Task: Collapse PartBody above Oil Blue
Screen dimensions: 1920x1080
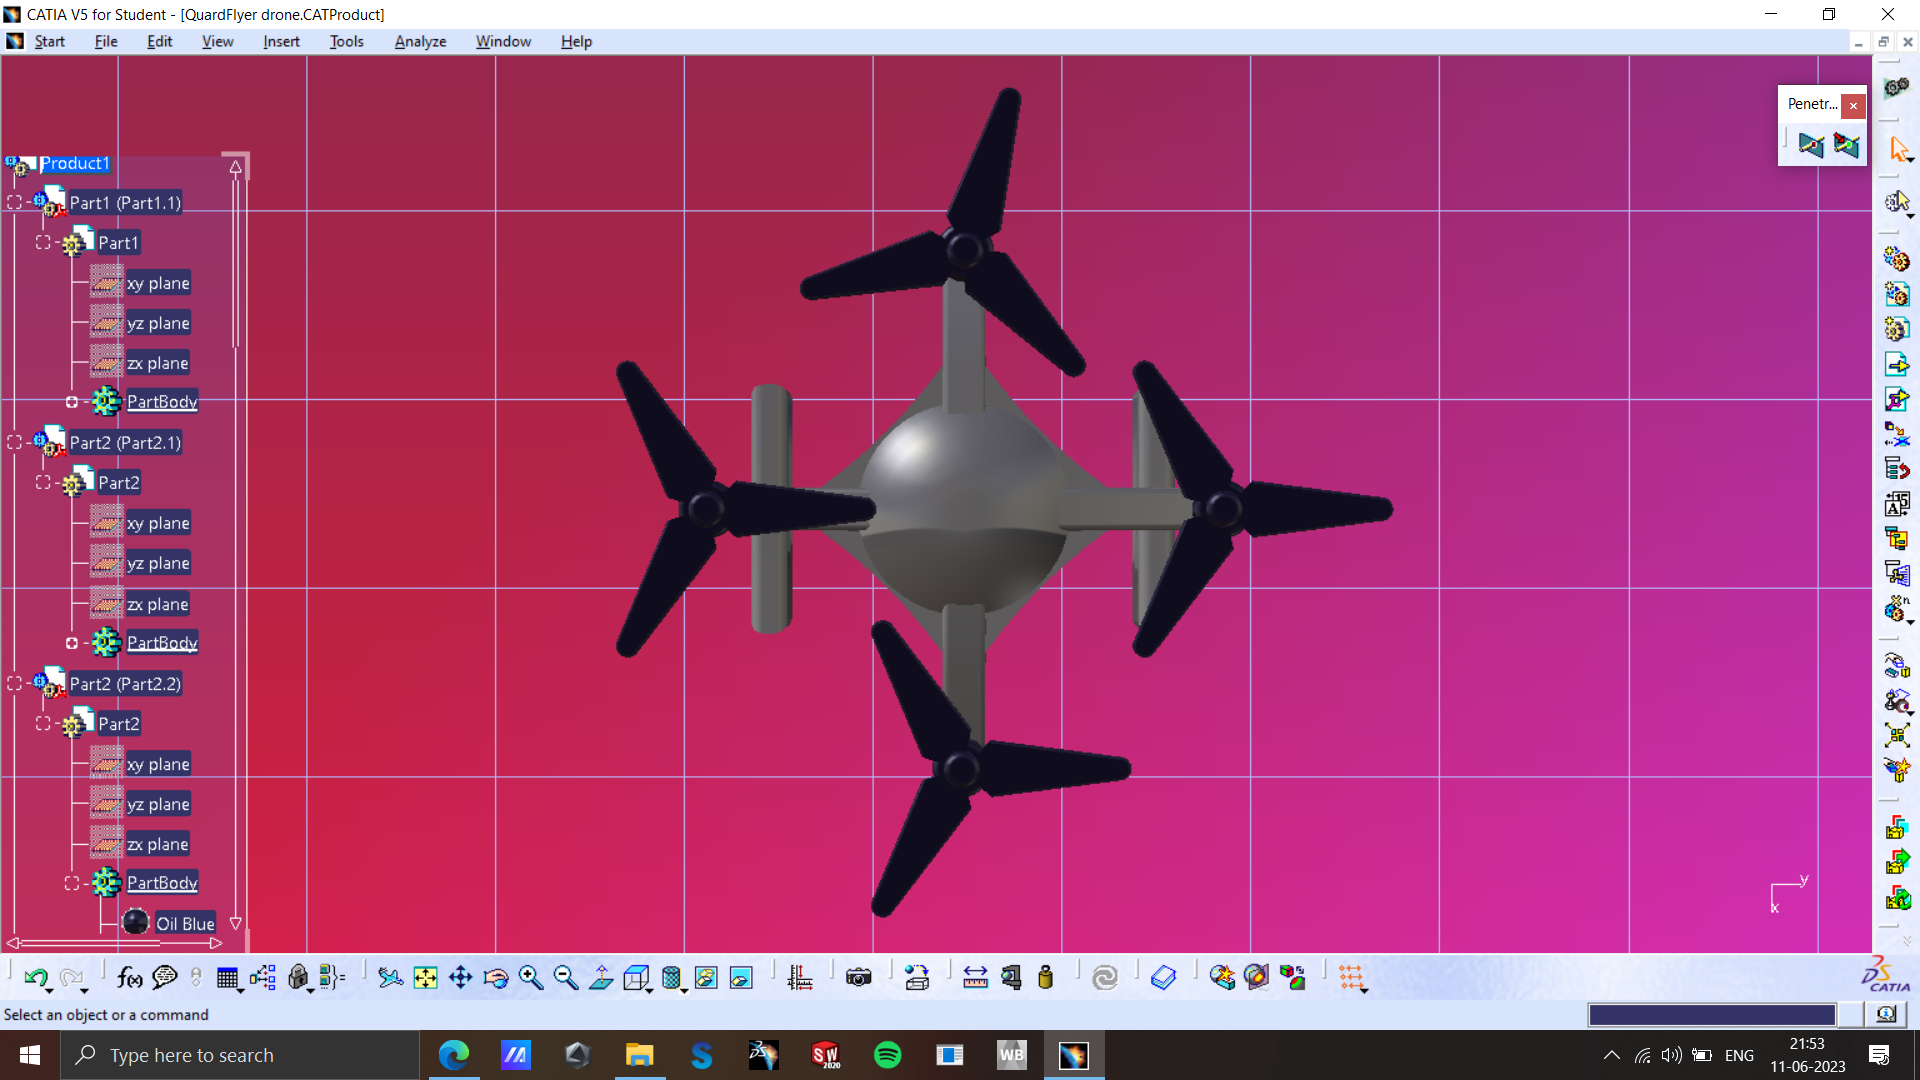Action: pos(72,883)
